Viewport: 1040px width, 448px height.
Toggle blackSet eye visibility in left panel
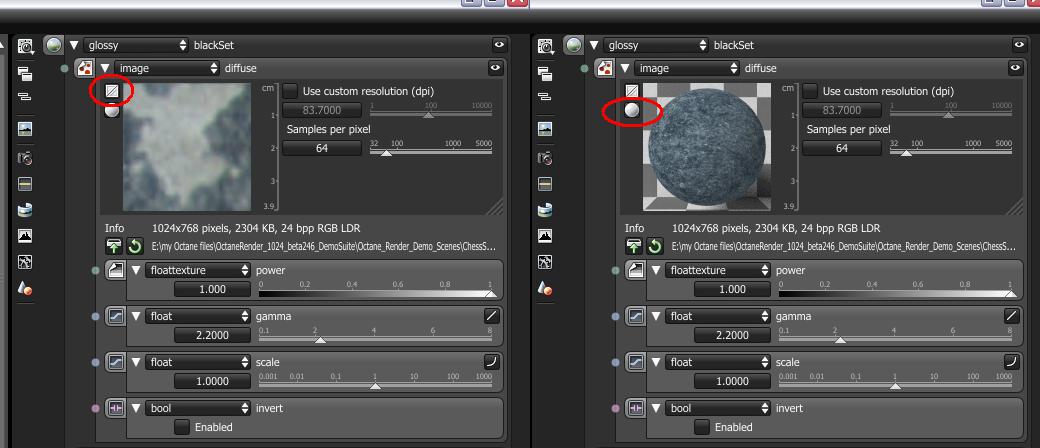pyautogui.click(x=499, y=44)
